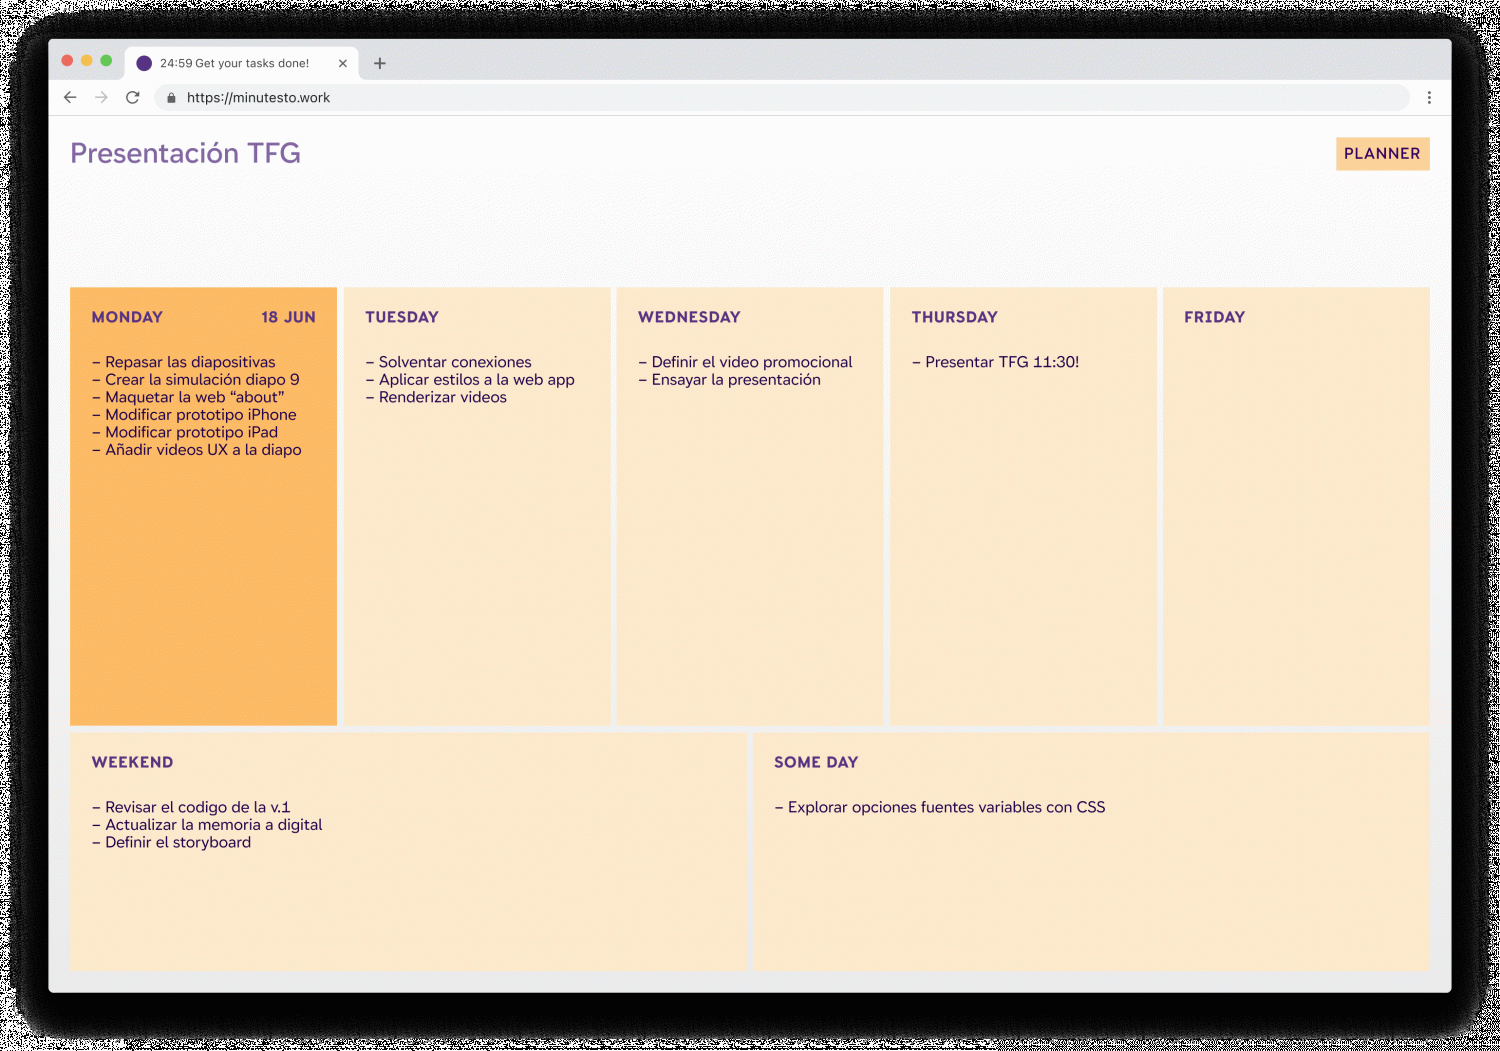Viewport: 1500px width, 1051px height.
Task: Reload the page with refresh icon
Action: coord(132,97)
